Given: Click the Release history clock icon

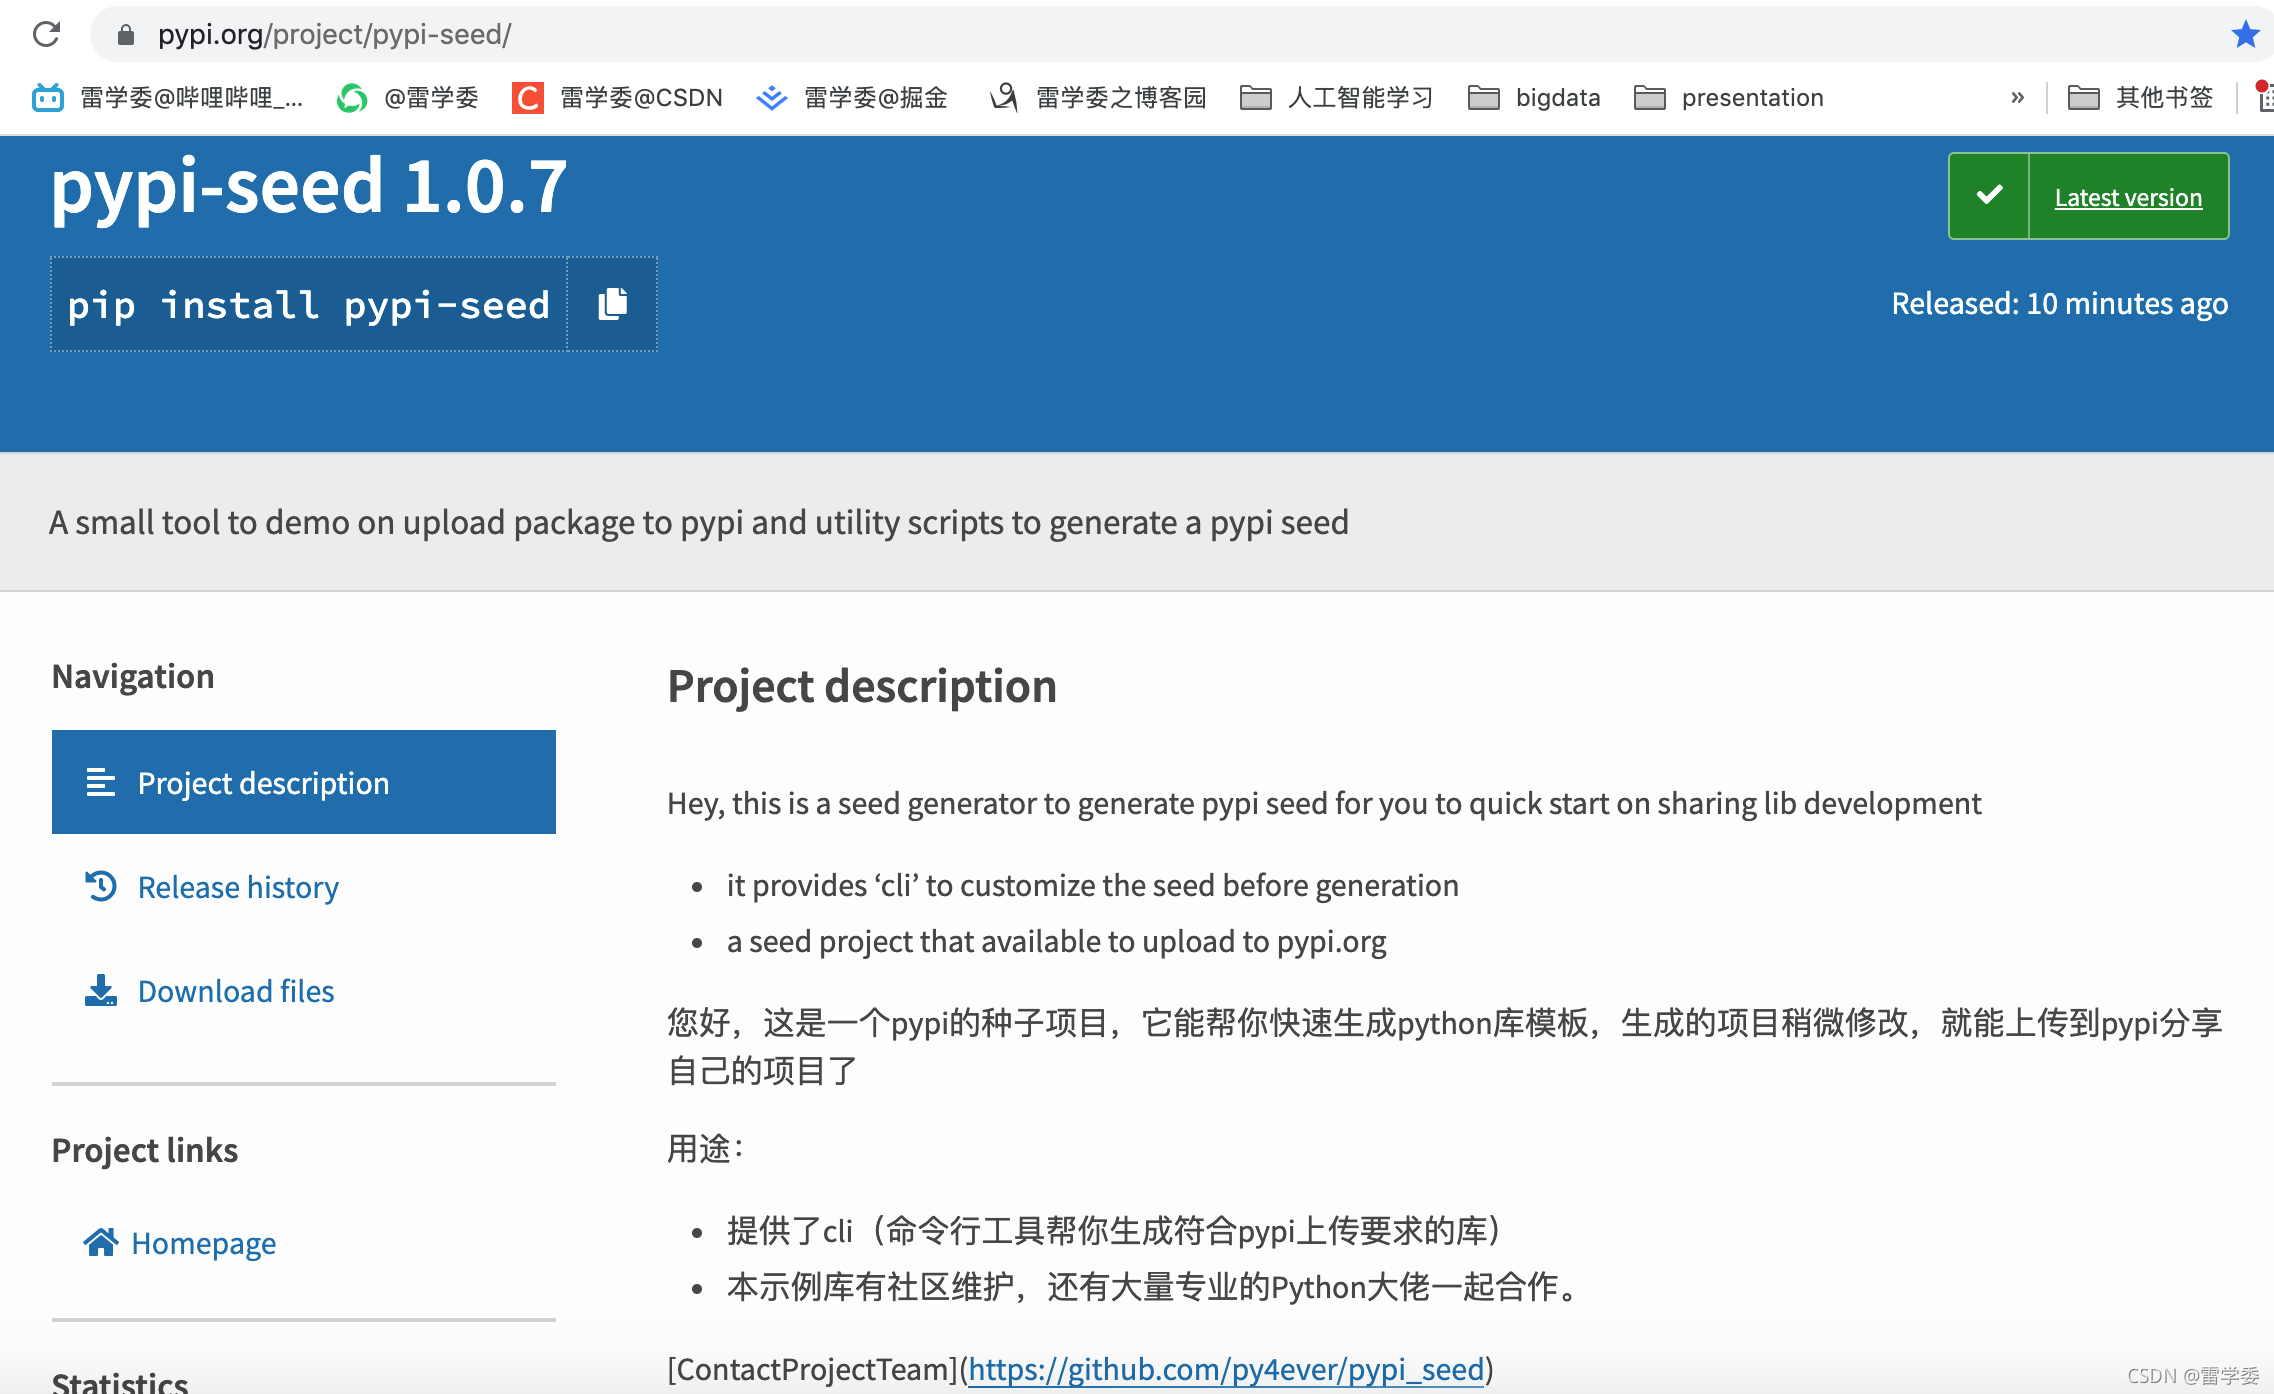Looking at the screenshot, I should pyautogui.click(x=101, y=886).
